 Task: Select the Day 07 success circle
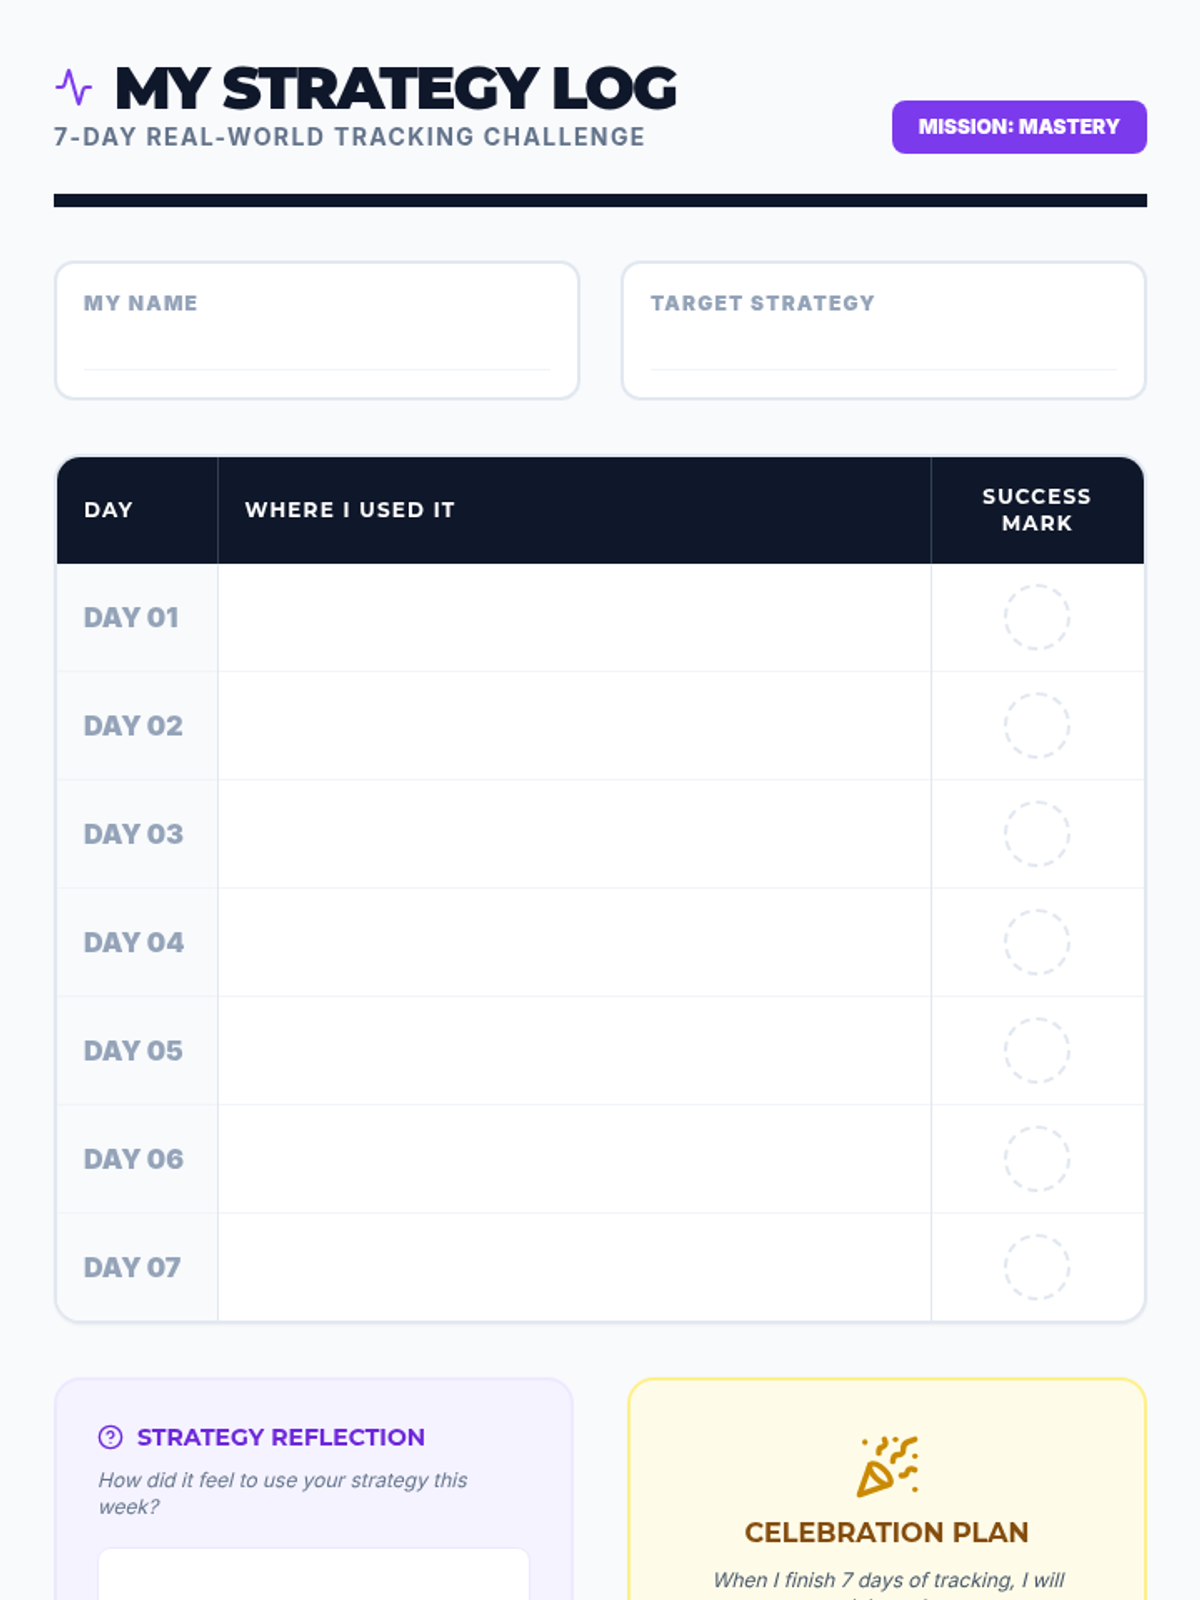click(1037, 1267)
